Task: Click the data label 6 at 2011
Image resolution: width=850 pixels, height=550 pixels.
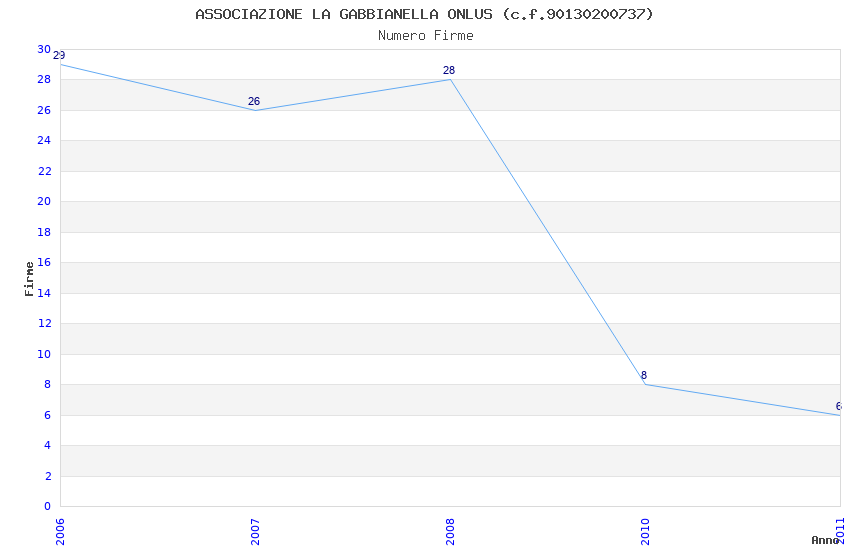Action: 839,406
